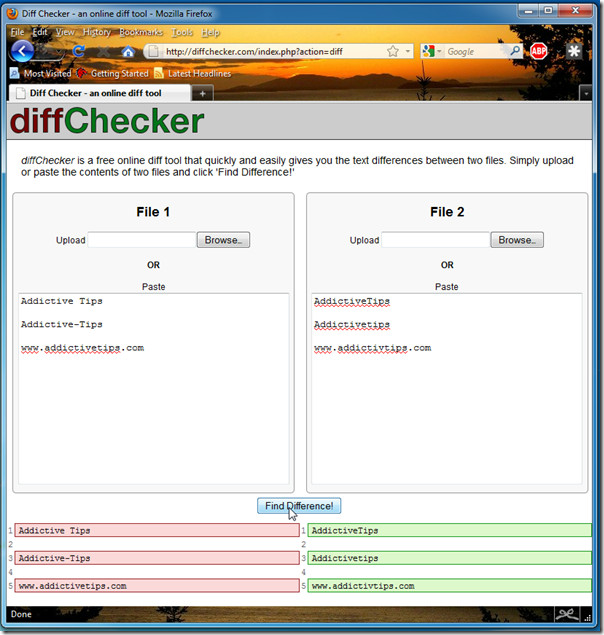
Task: Click the page icon in the address bar
Action: (153, 51)
